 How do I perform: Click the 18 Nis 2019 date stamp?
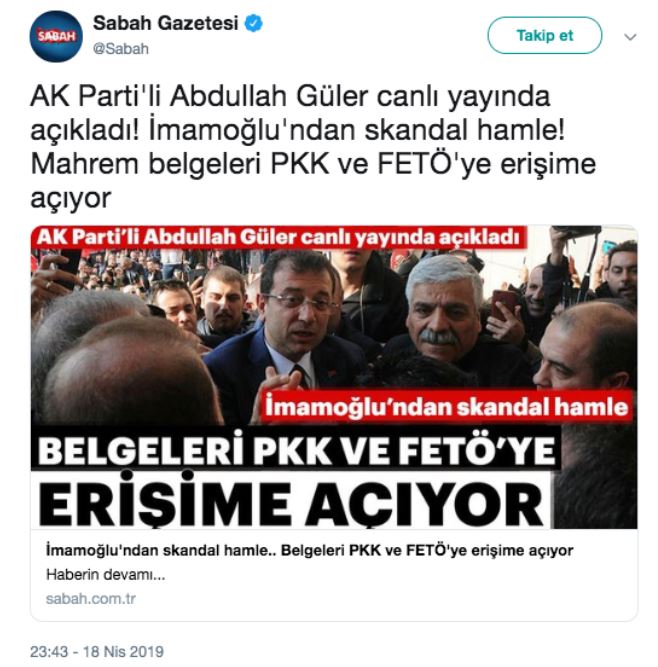pos(123,652)
